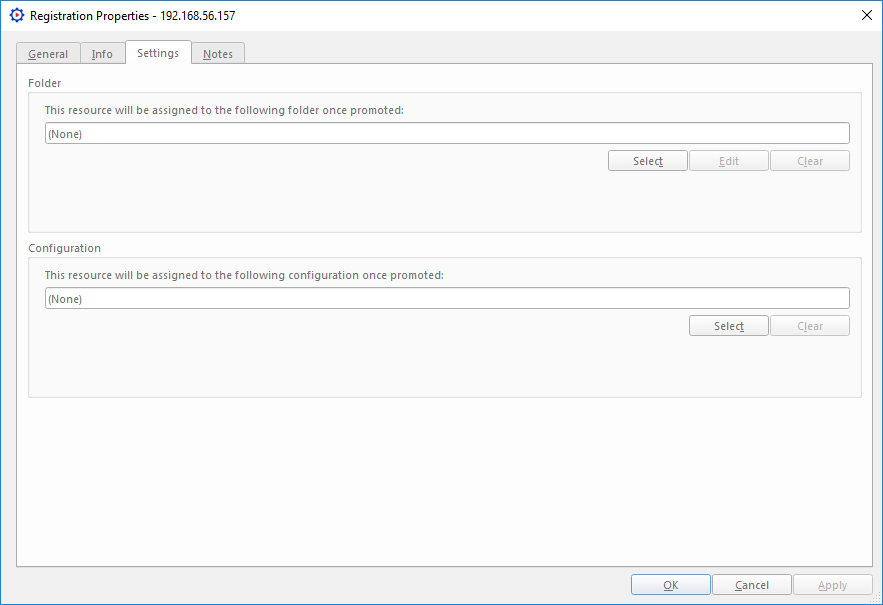Clear the assigned folder
883x605 pixels.
click(x=810, y=161)
